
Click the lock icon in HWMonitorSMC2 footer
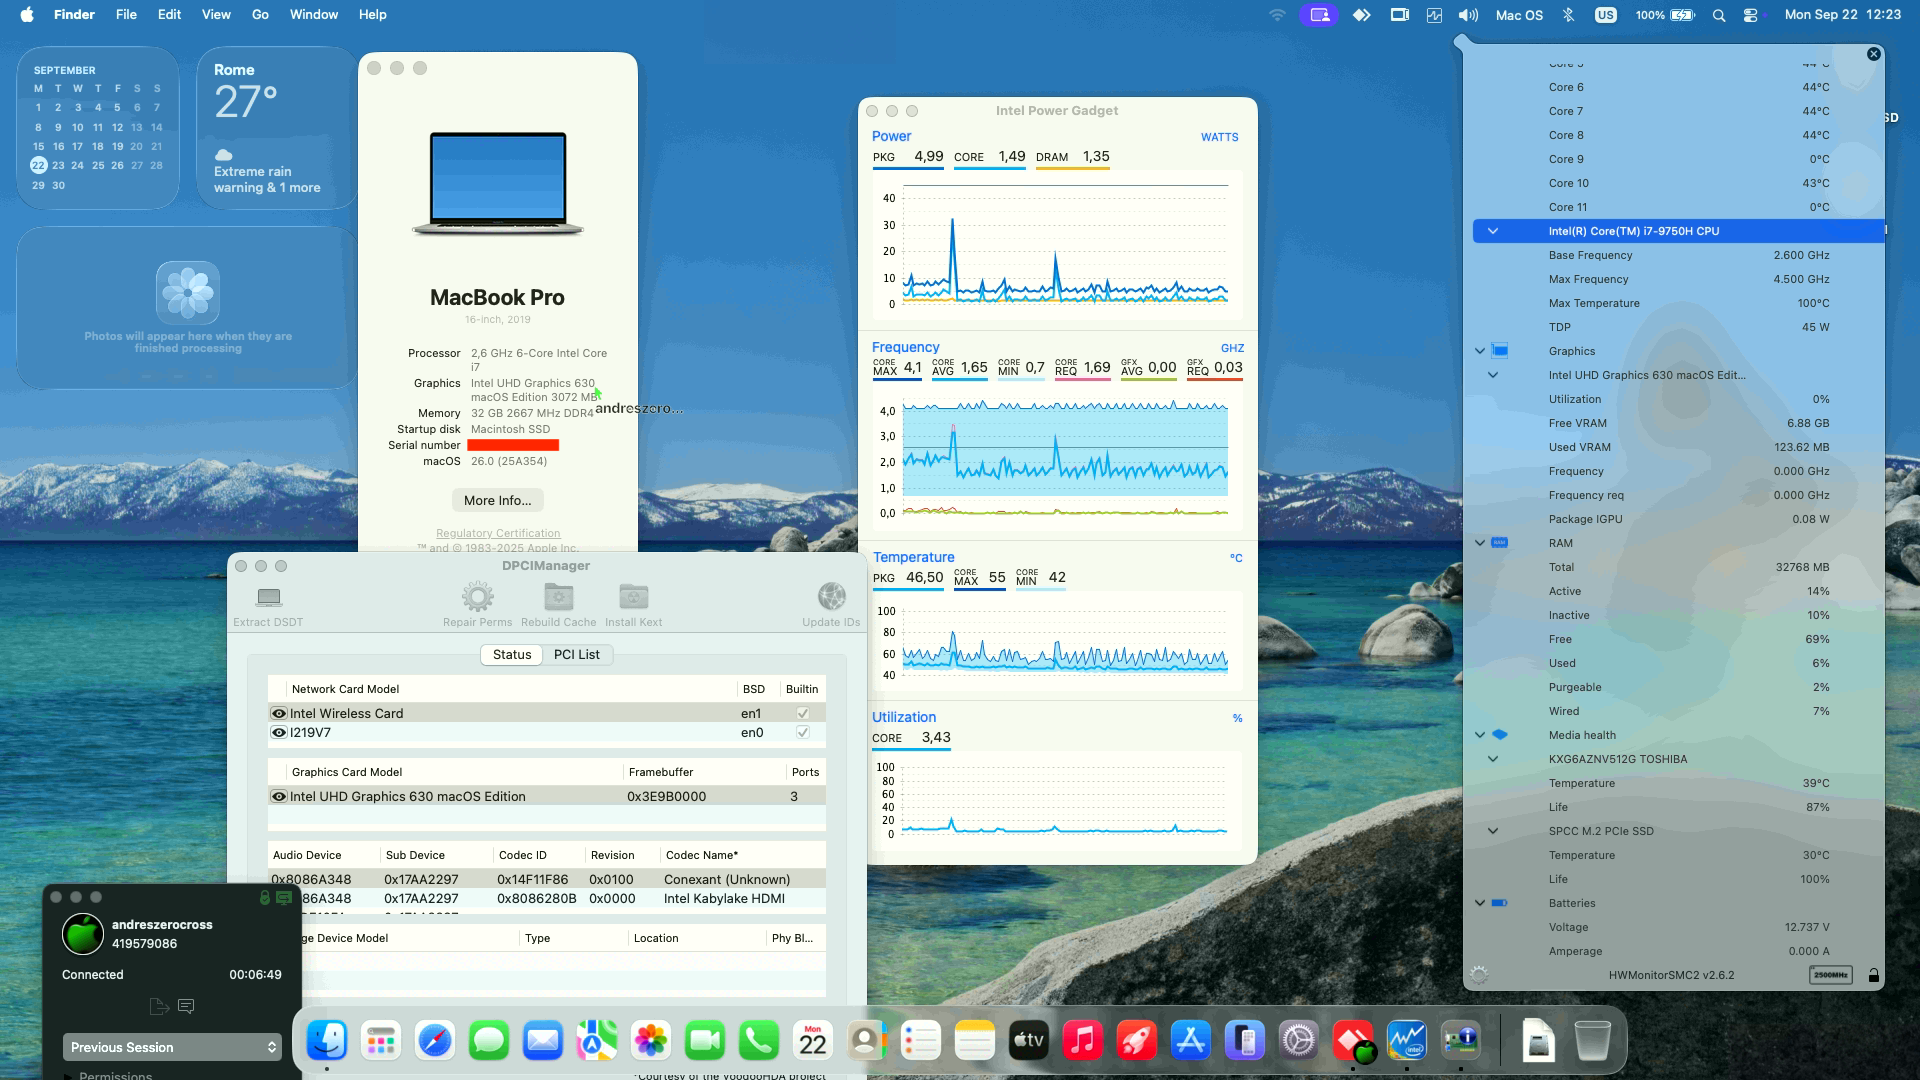coord(1873,975)
